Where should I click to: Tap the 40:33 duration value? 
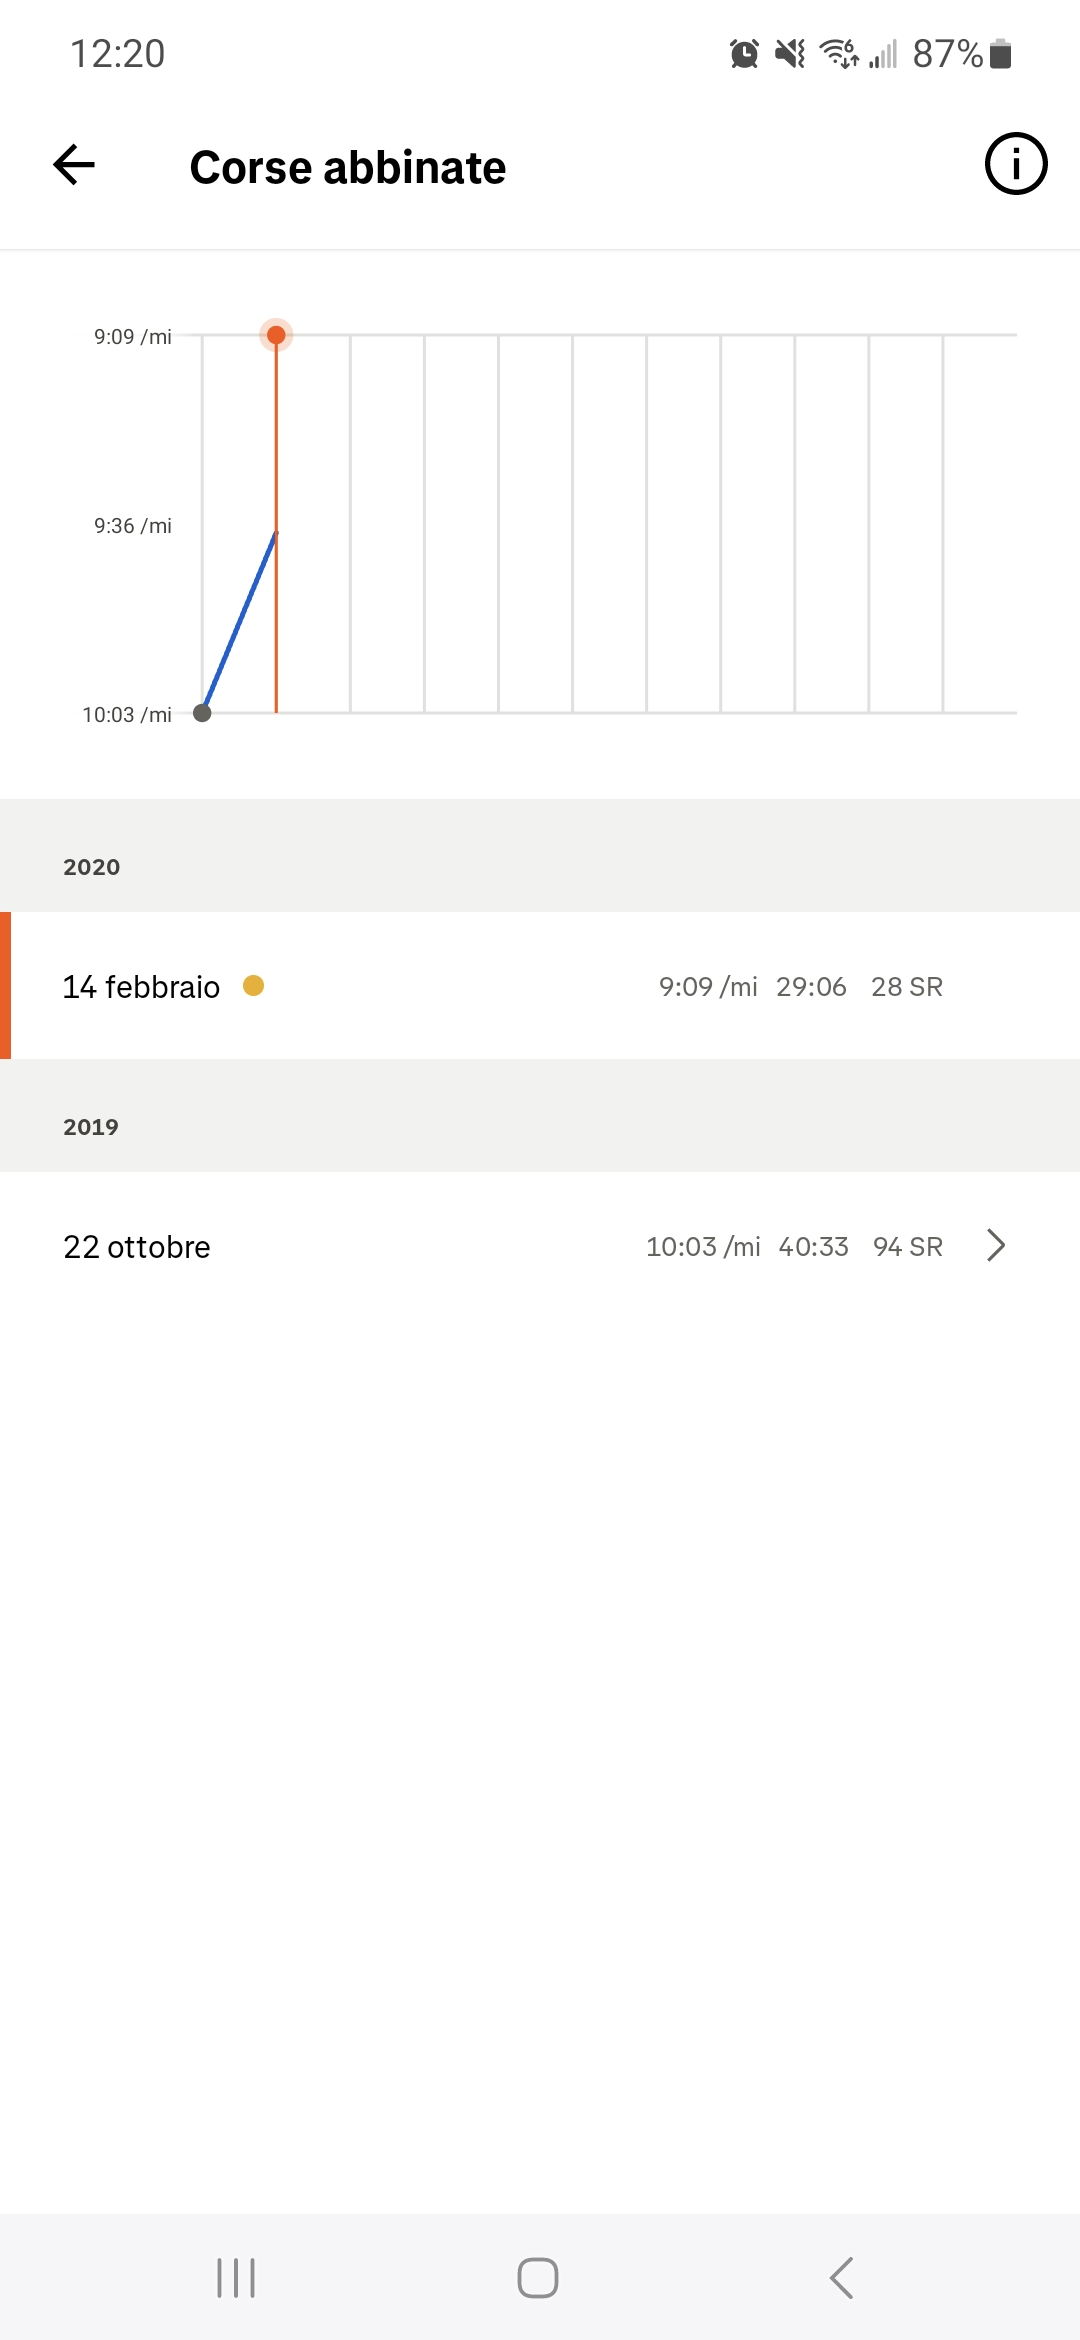(814, 1247)
